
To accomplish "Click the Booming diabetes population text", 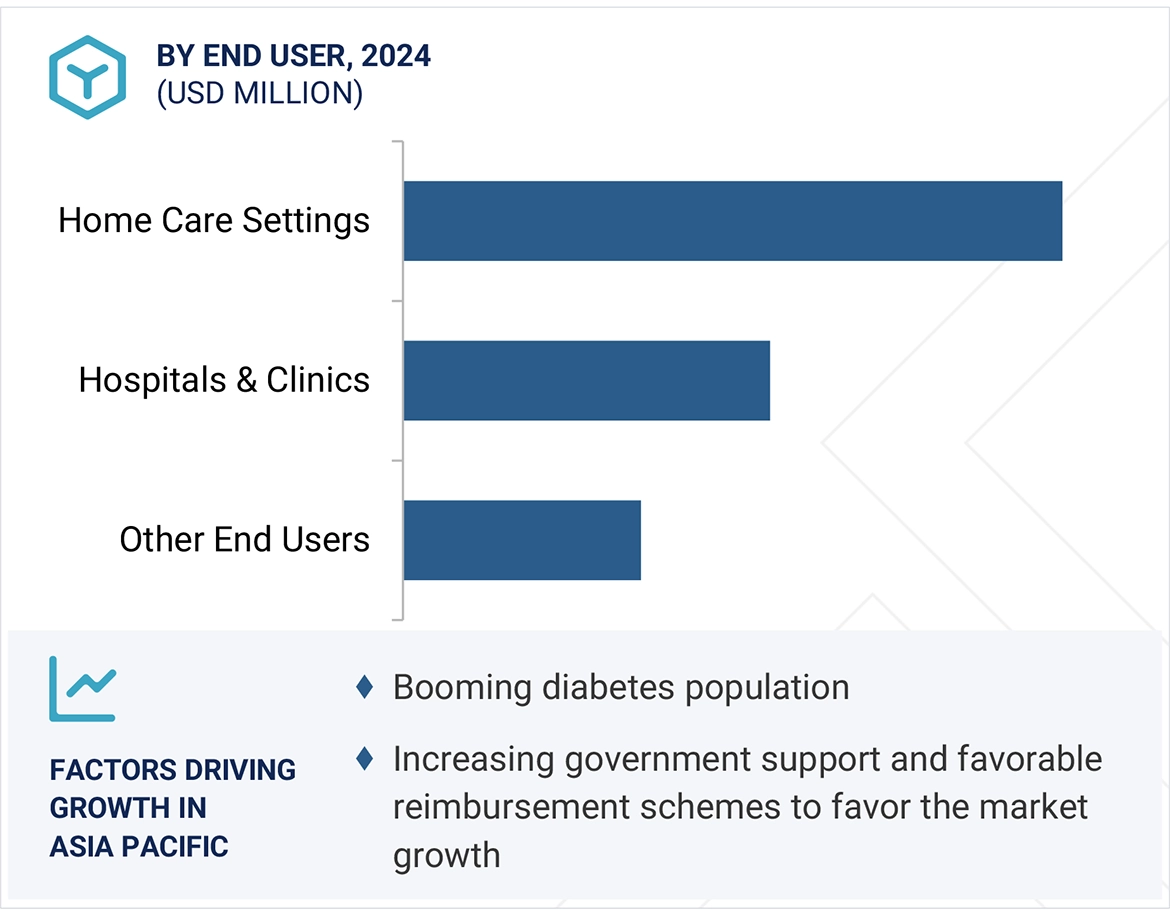I will [x=621, y=687].
